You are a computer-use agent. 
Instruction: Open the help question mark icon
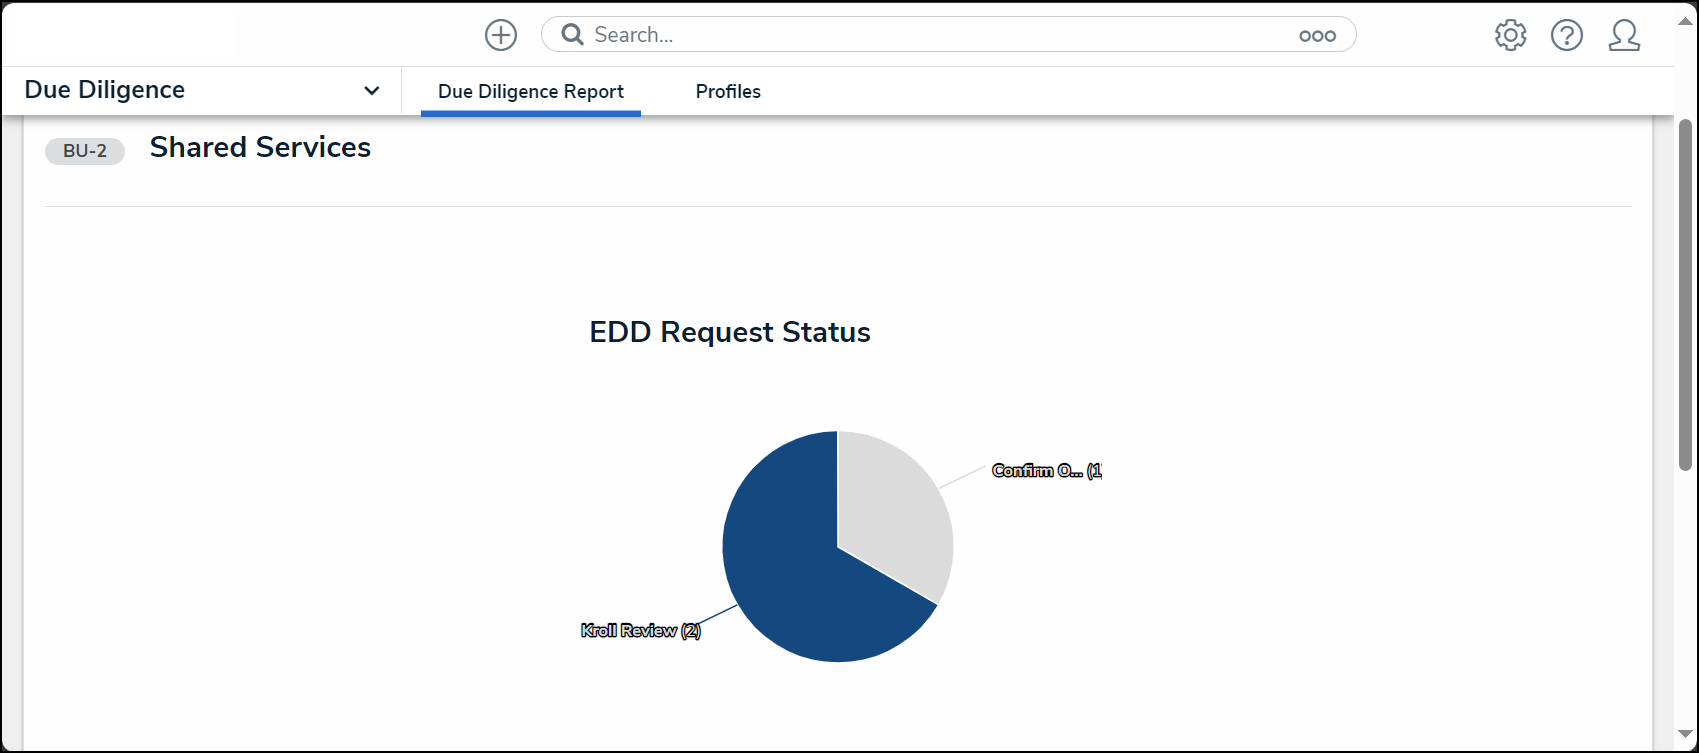coord(1567,35)
